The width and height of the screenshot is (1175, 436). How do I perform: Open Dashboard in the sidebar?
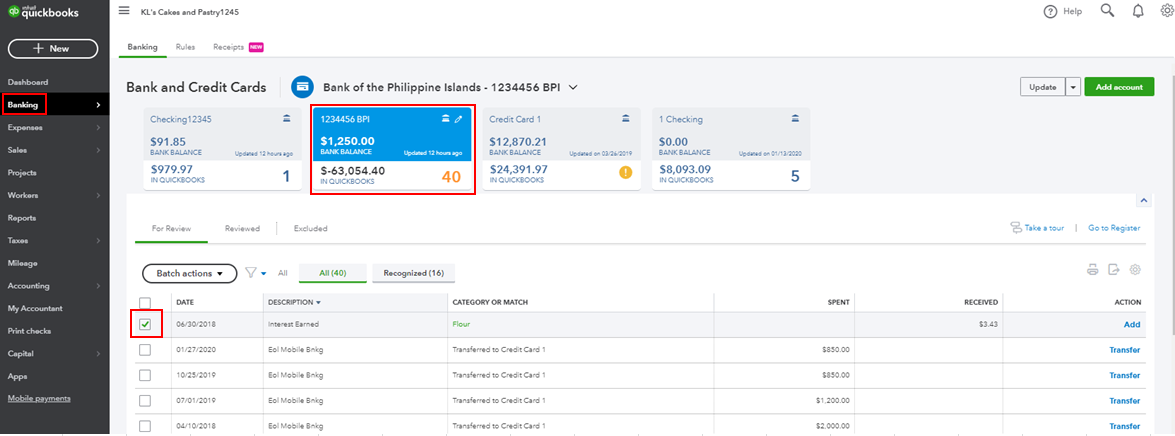(28, 82)
